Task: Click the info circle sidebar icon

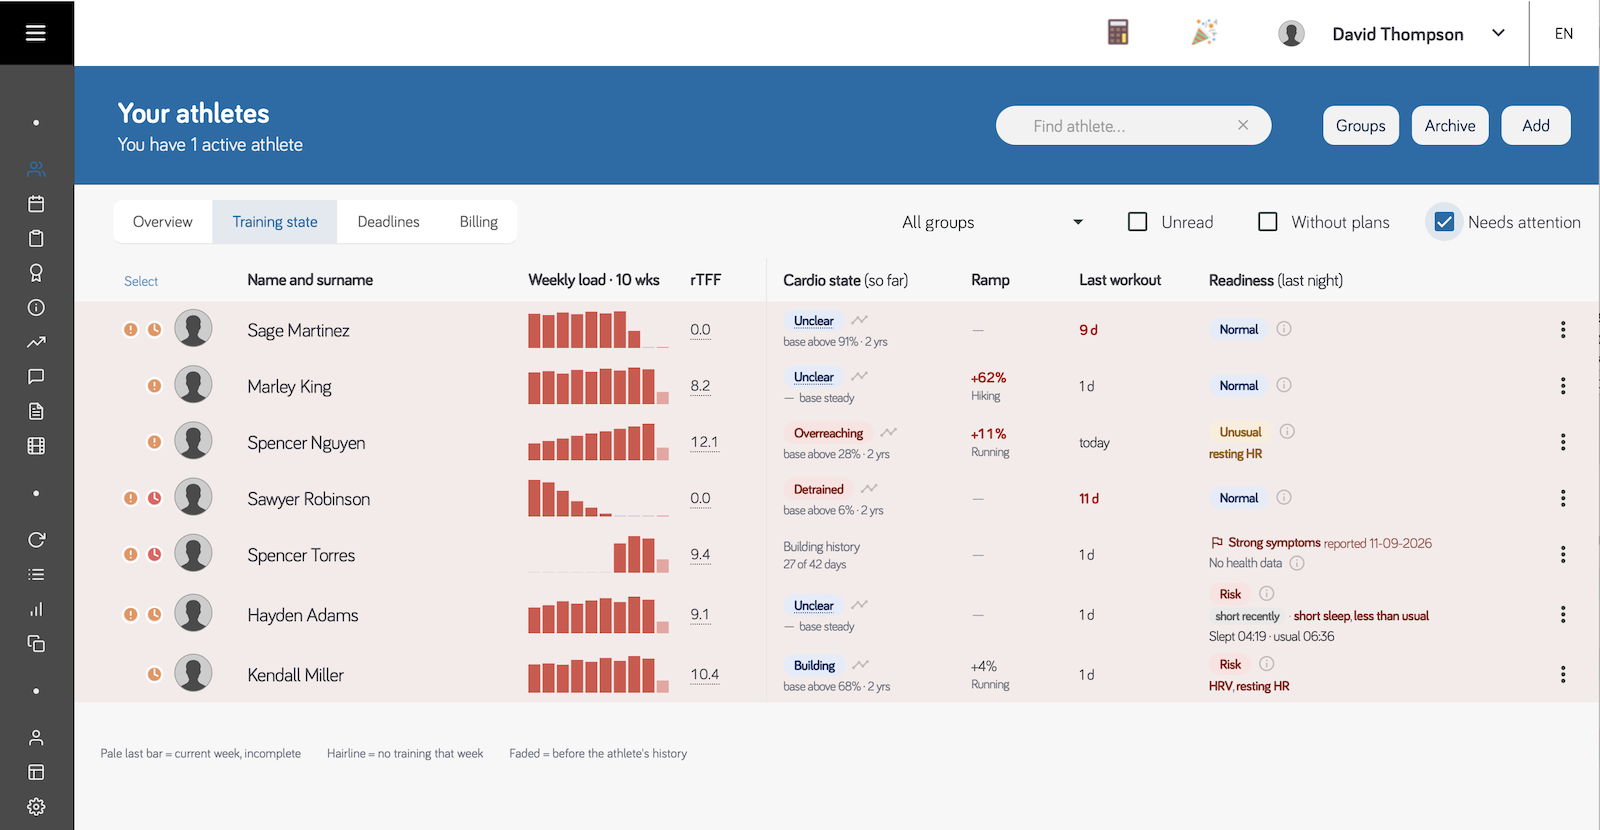Action: [36, 307]
